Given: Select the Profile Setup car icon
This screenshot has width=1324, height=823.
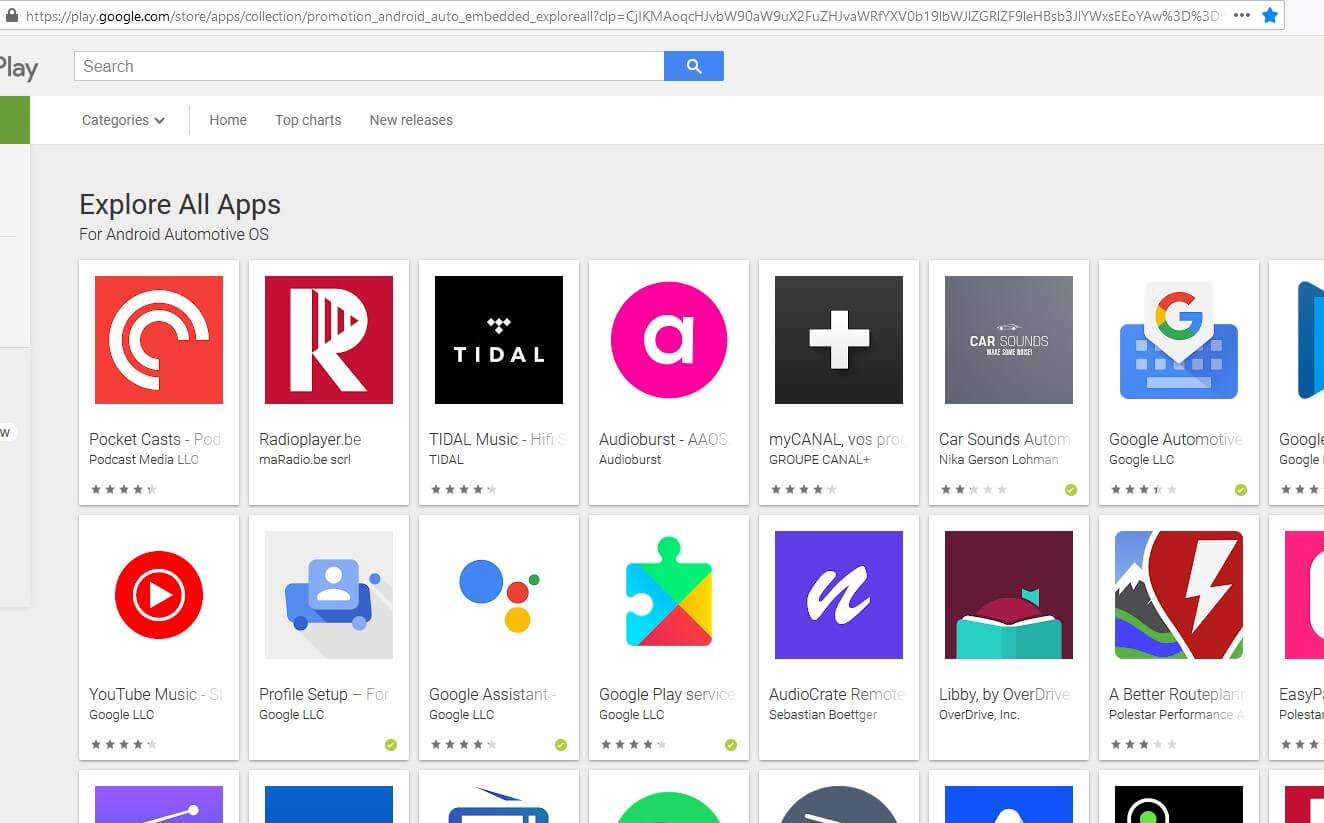Looking at the screenshot, I should point(329,595).
